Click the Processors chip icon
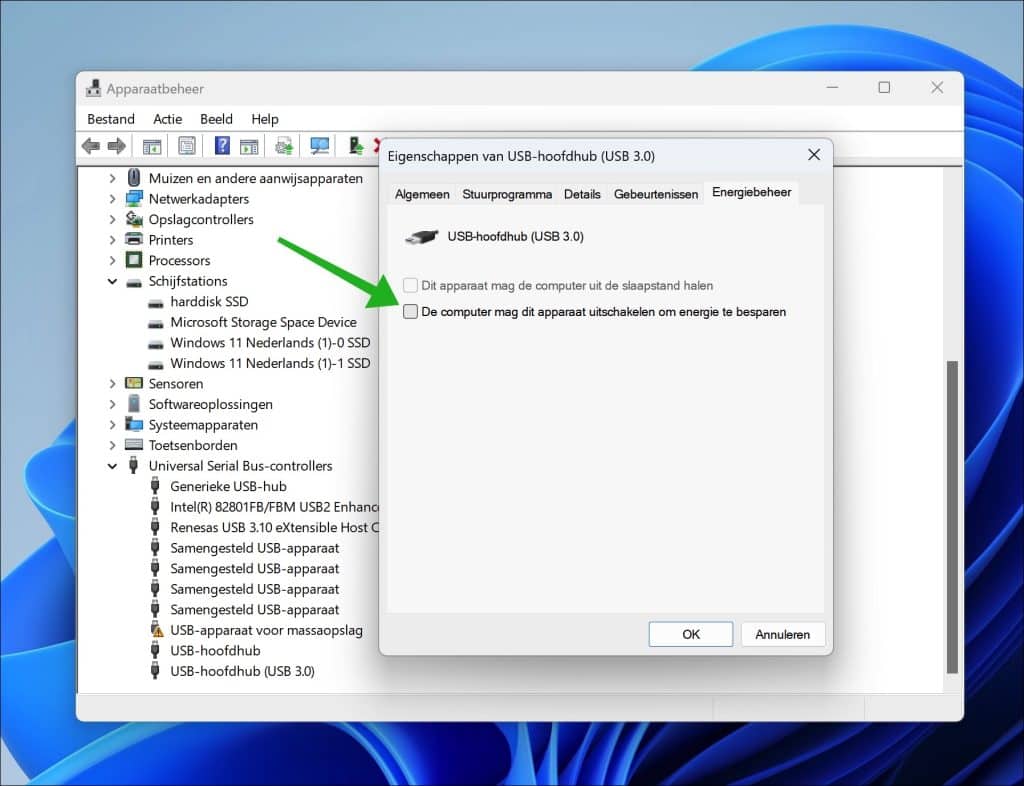 pos(134,260)
